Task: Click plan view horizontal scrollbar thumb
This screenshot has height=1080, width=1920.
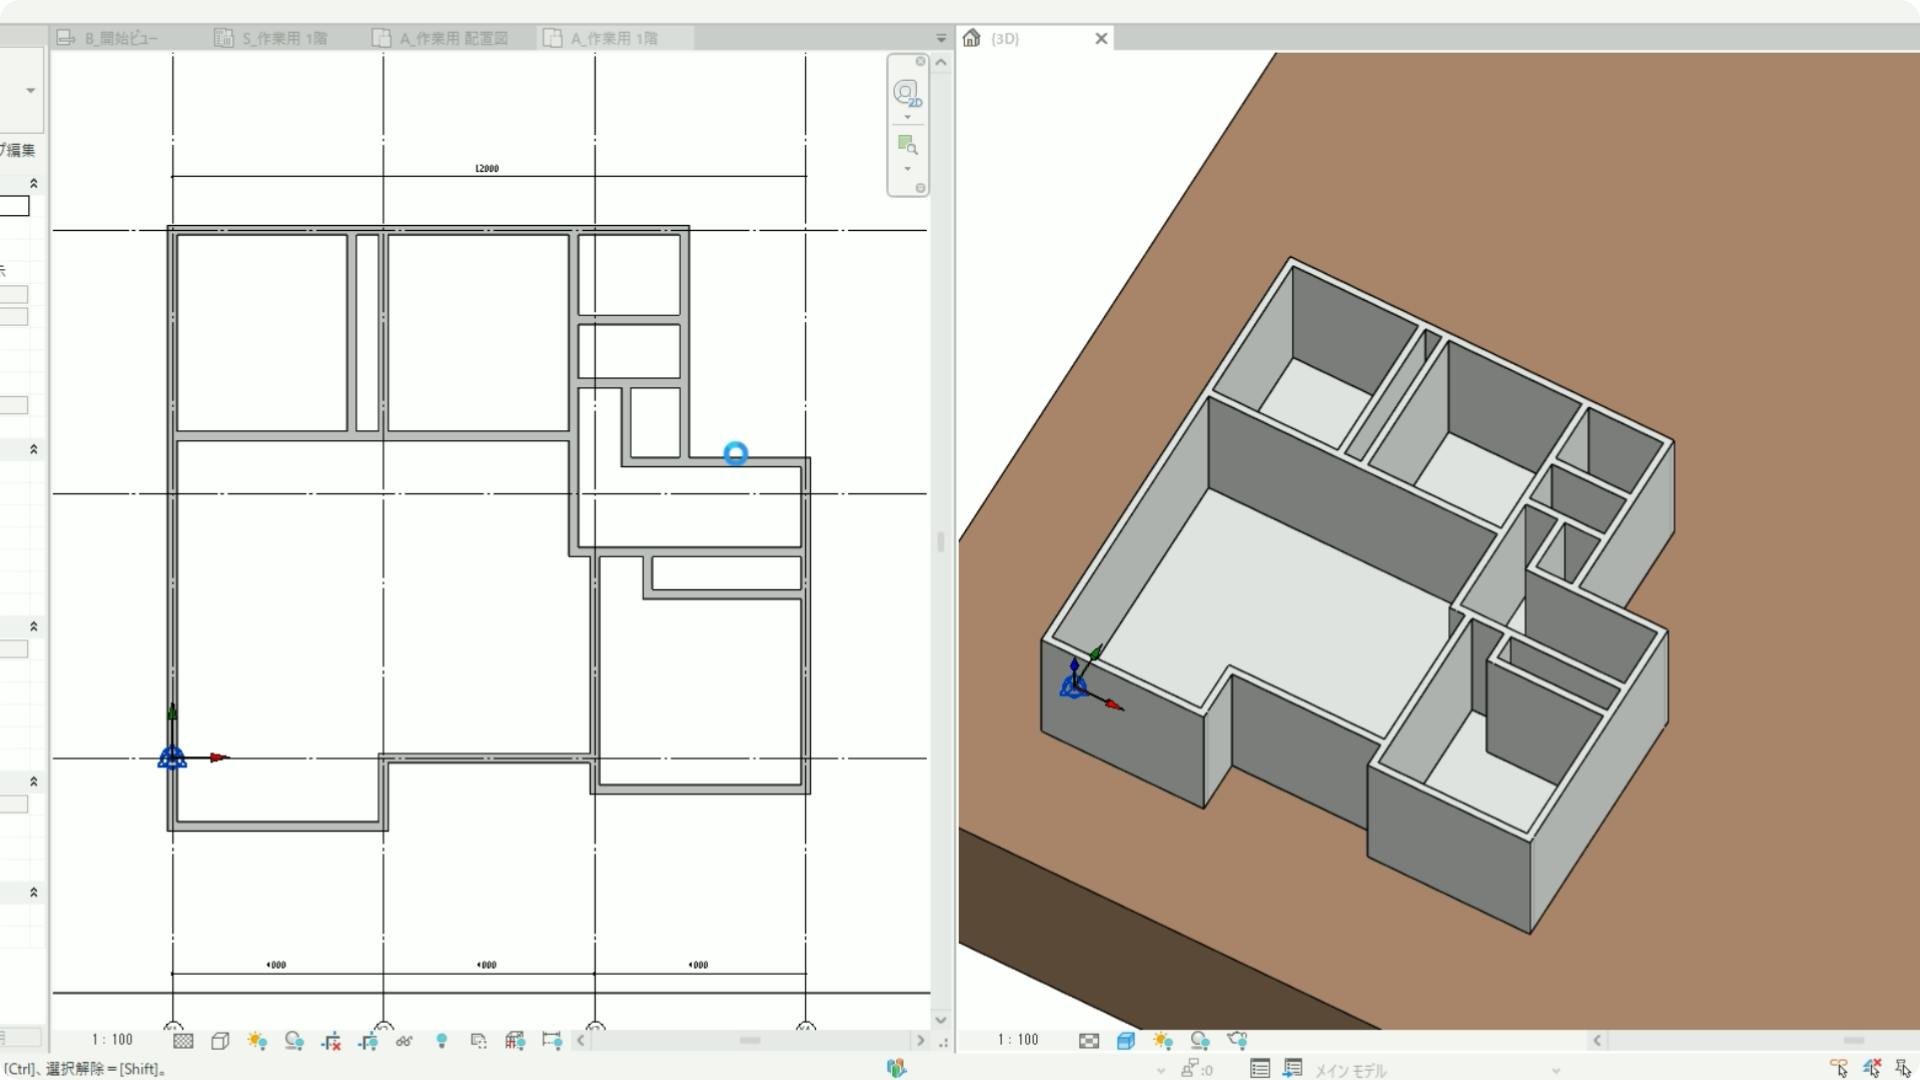Action: pos(750,1041)
